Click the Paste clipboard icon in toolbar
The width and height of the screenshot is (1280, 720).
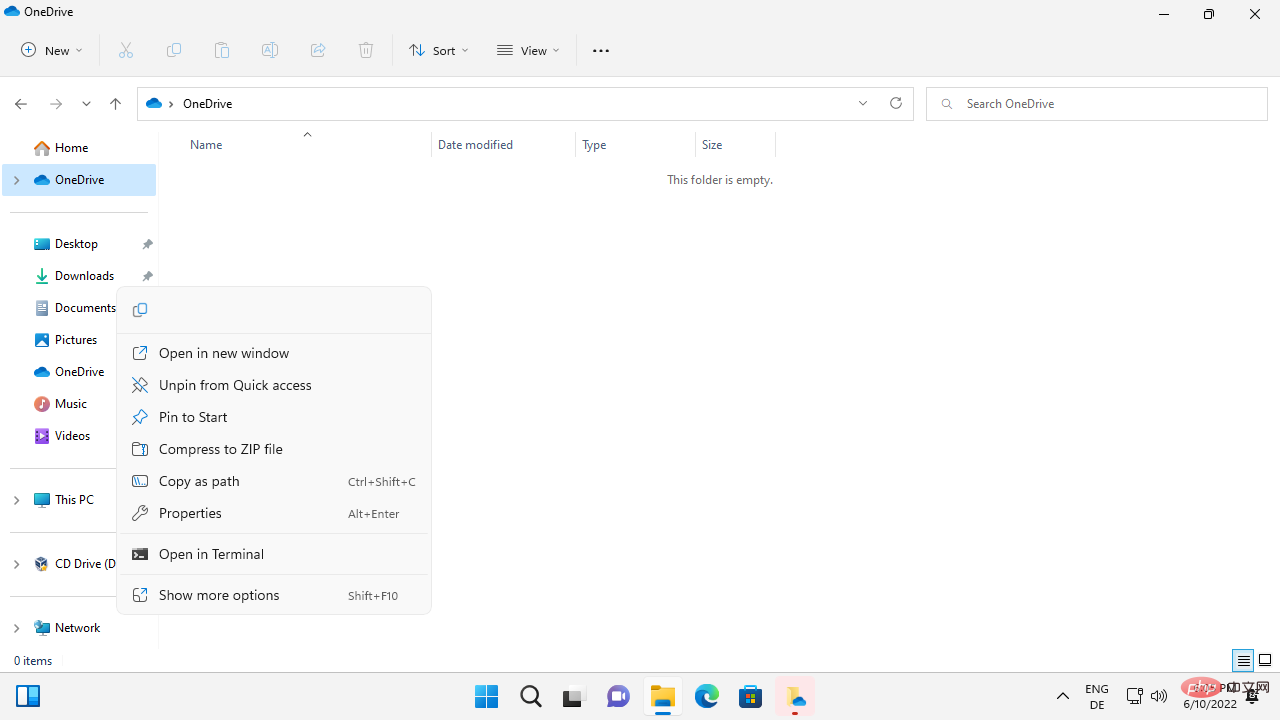(222, 50)
